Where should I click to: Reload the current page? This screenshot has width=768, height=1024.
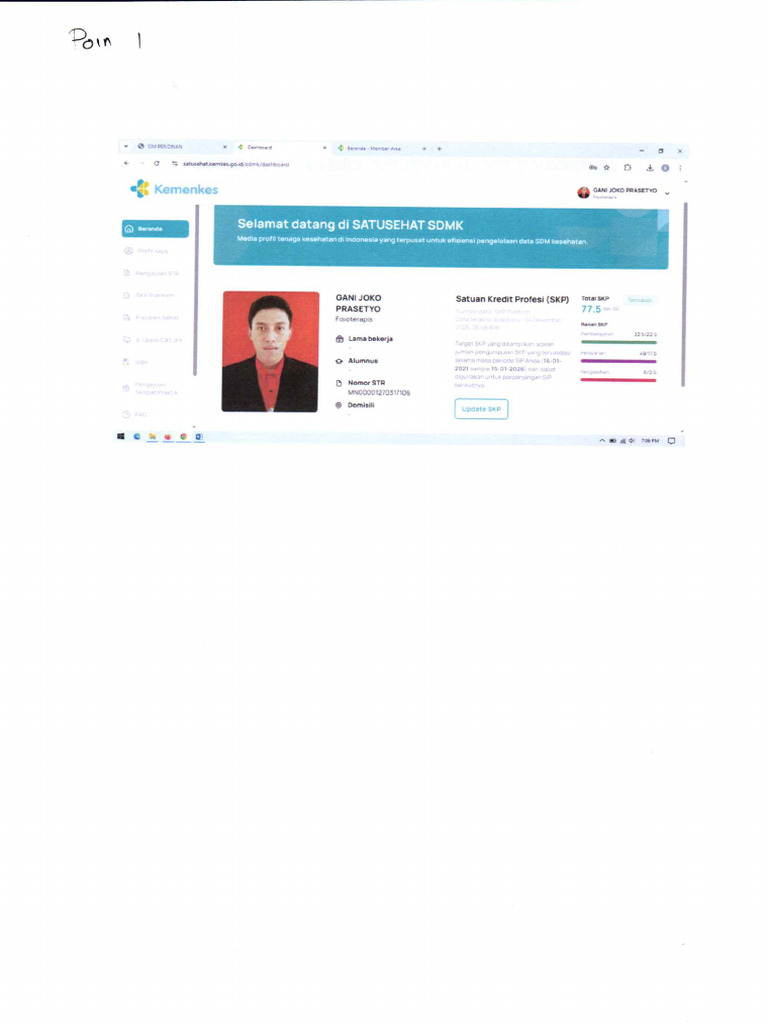pyautogui.click(x=157, y=163)
